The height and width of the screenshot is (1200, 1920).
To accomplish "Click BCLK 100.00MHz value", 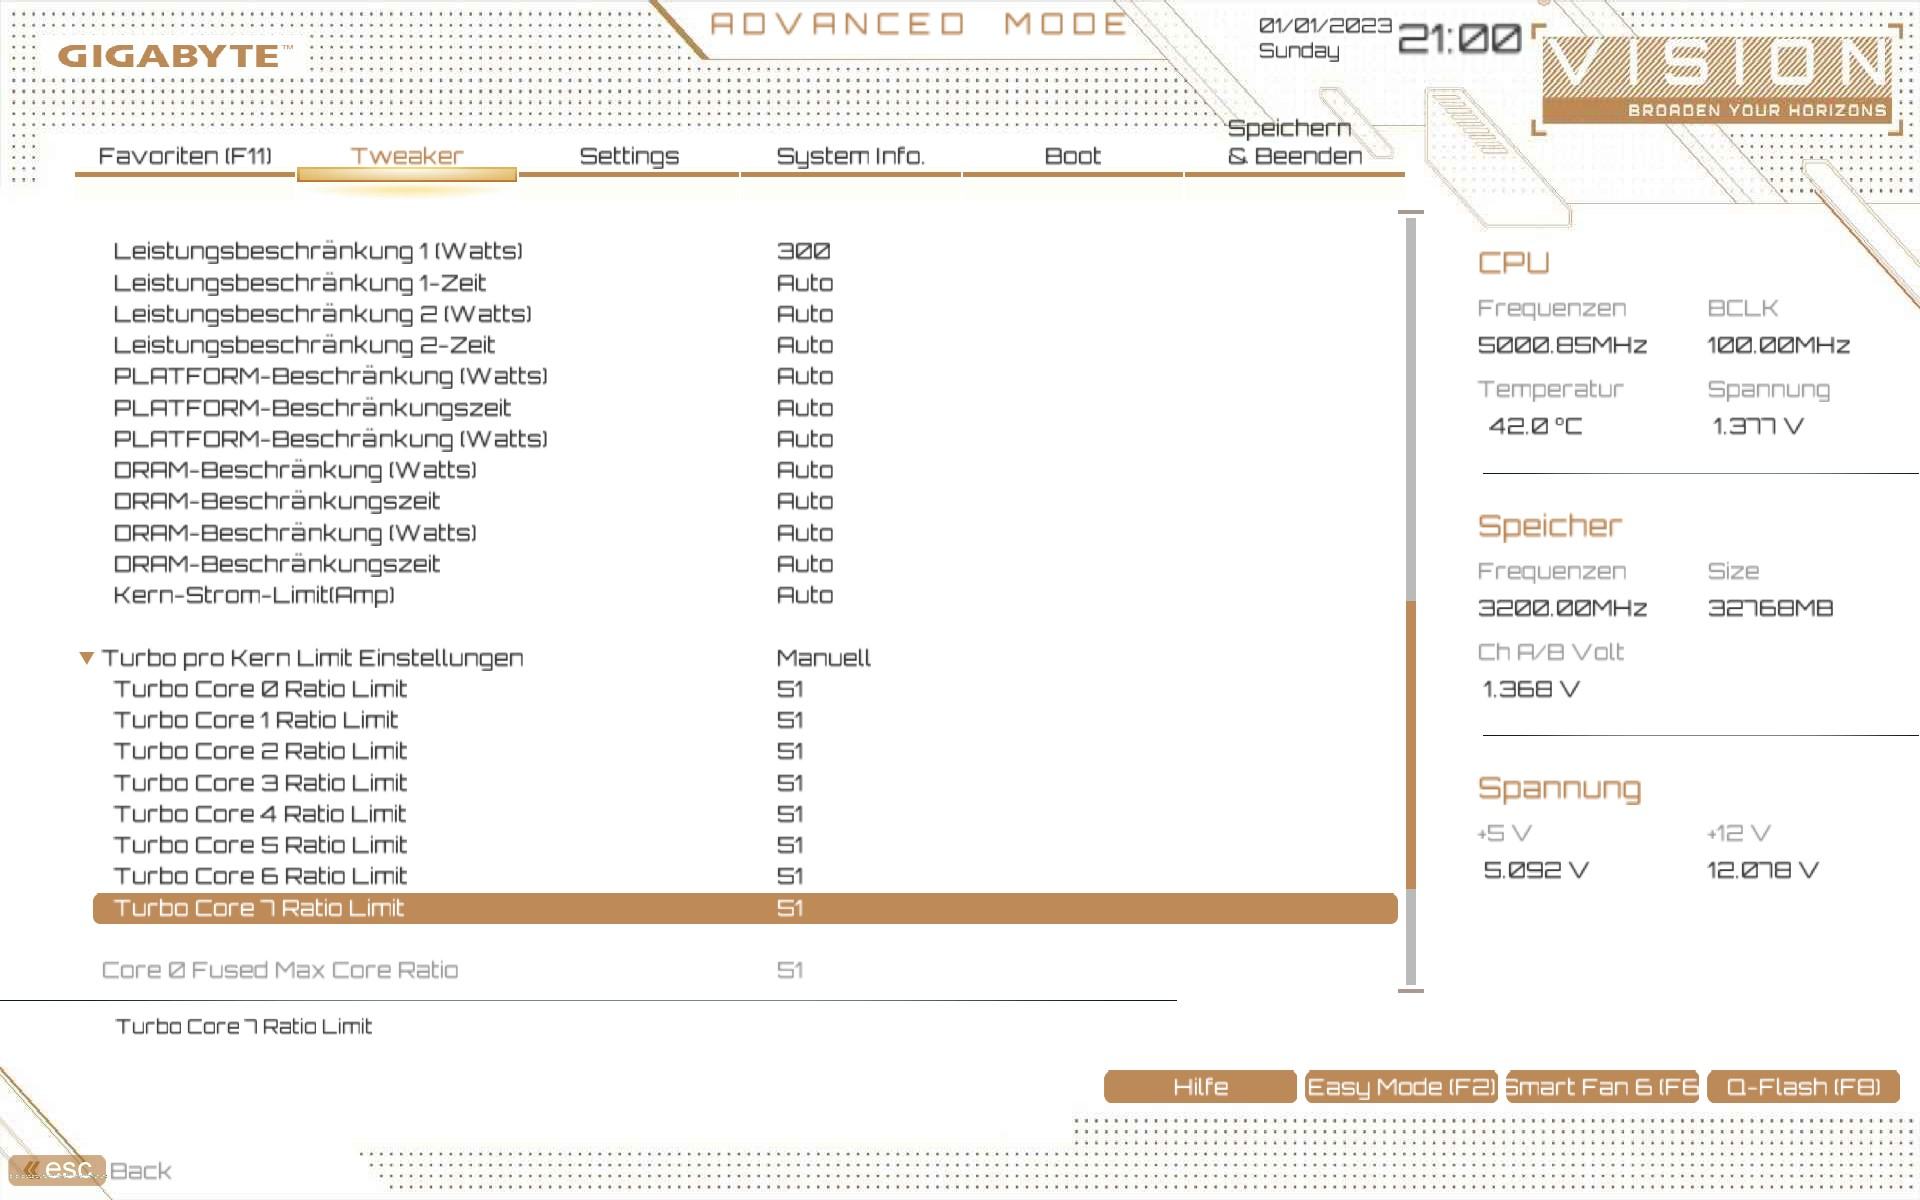I will [1779, 345].
